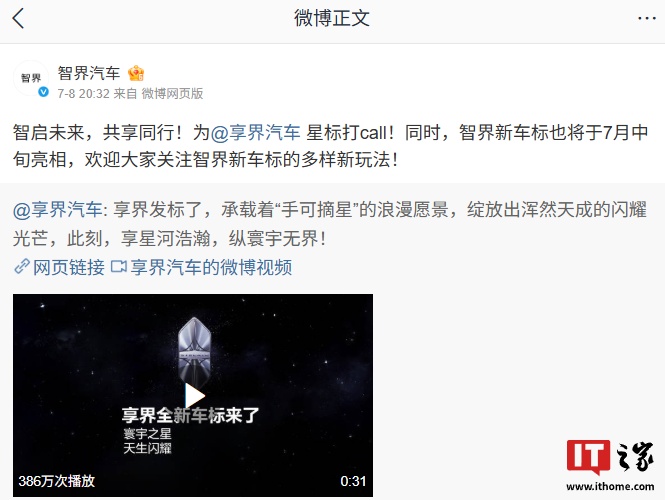Click the 微博正文 page title
The image size is (665, 500).
(332, 18)
